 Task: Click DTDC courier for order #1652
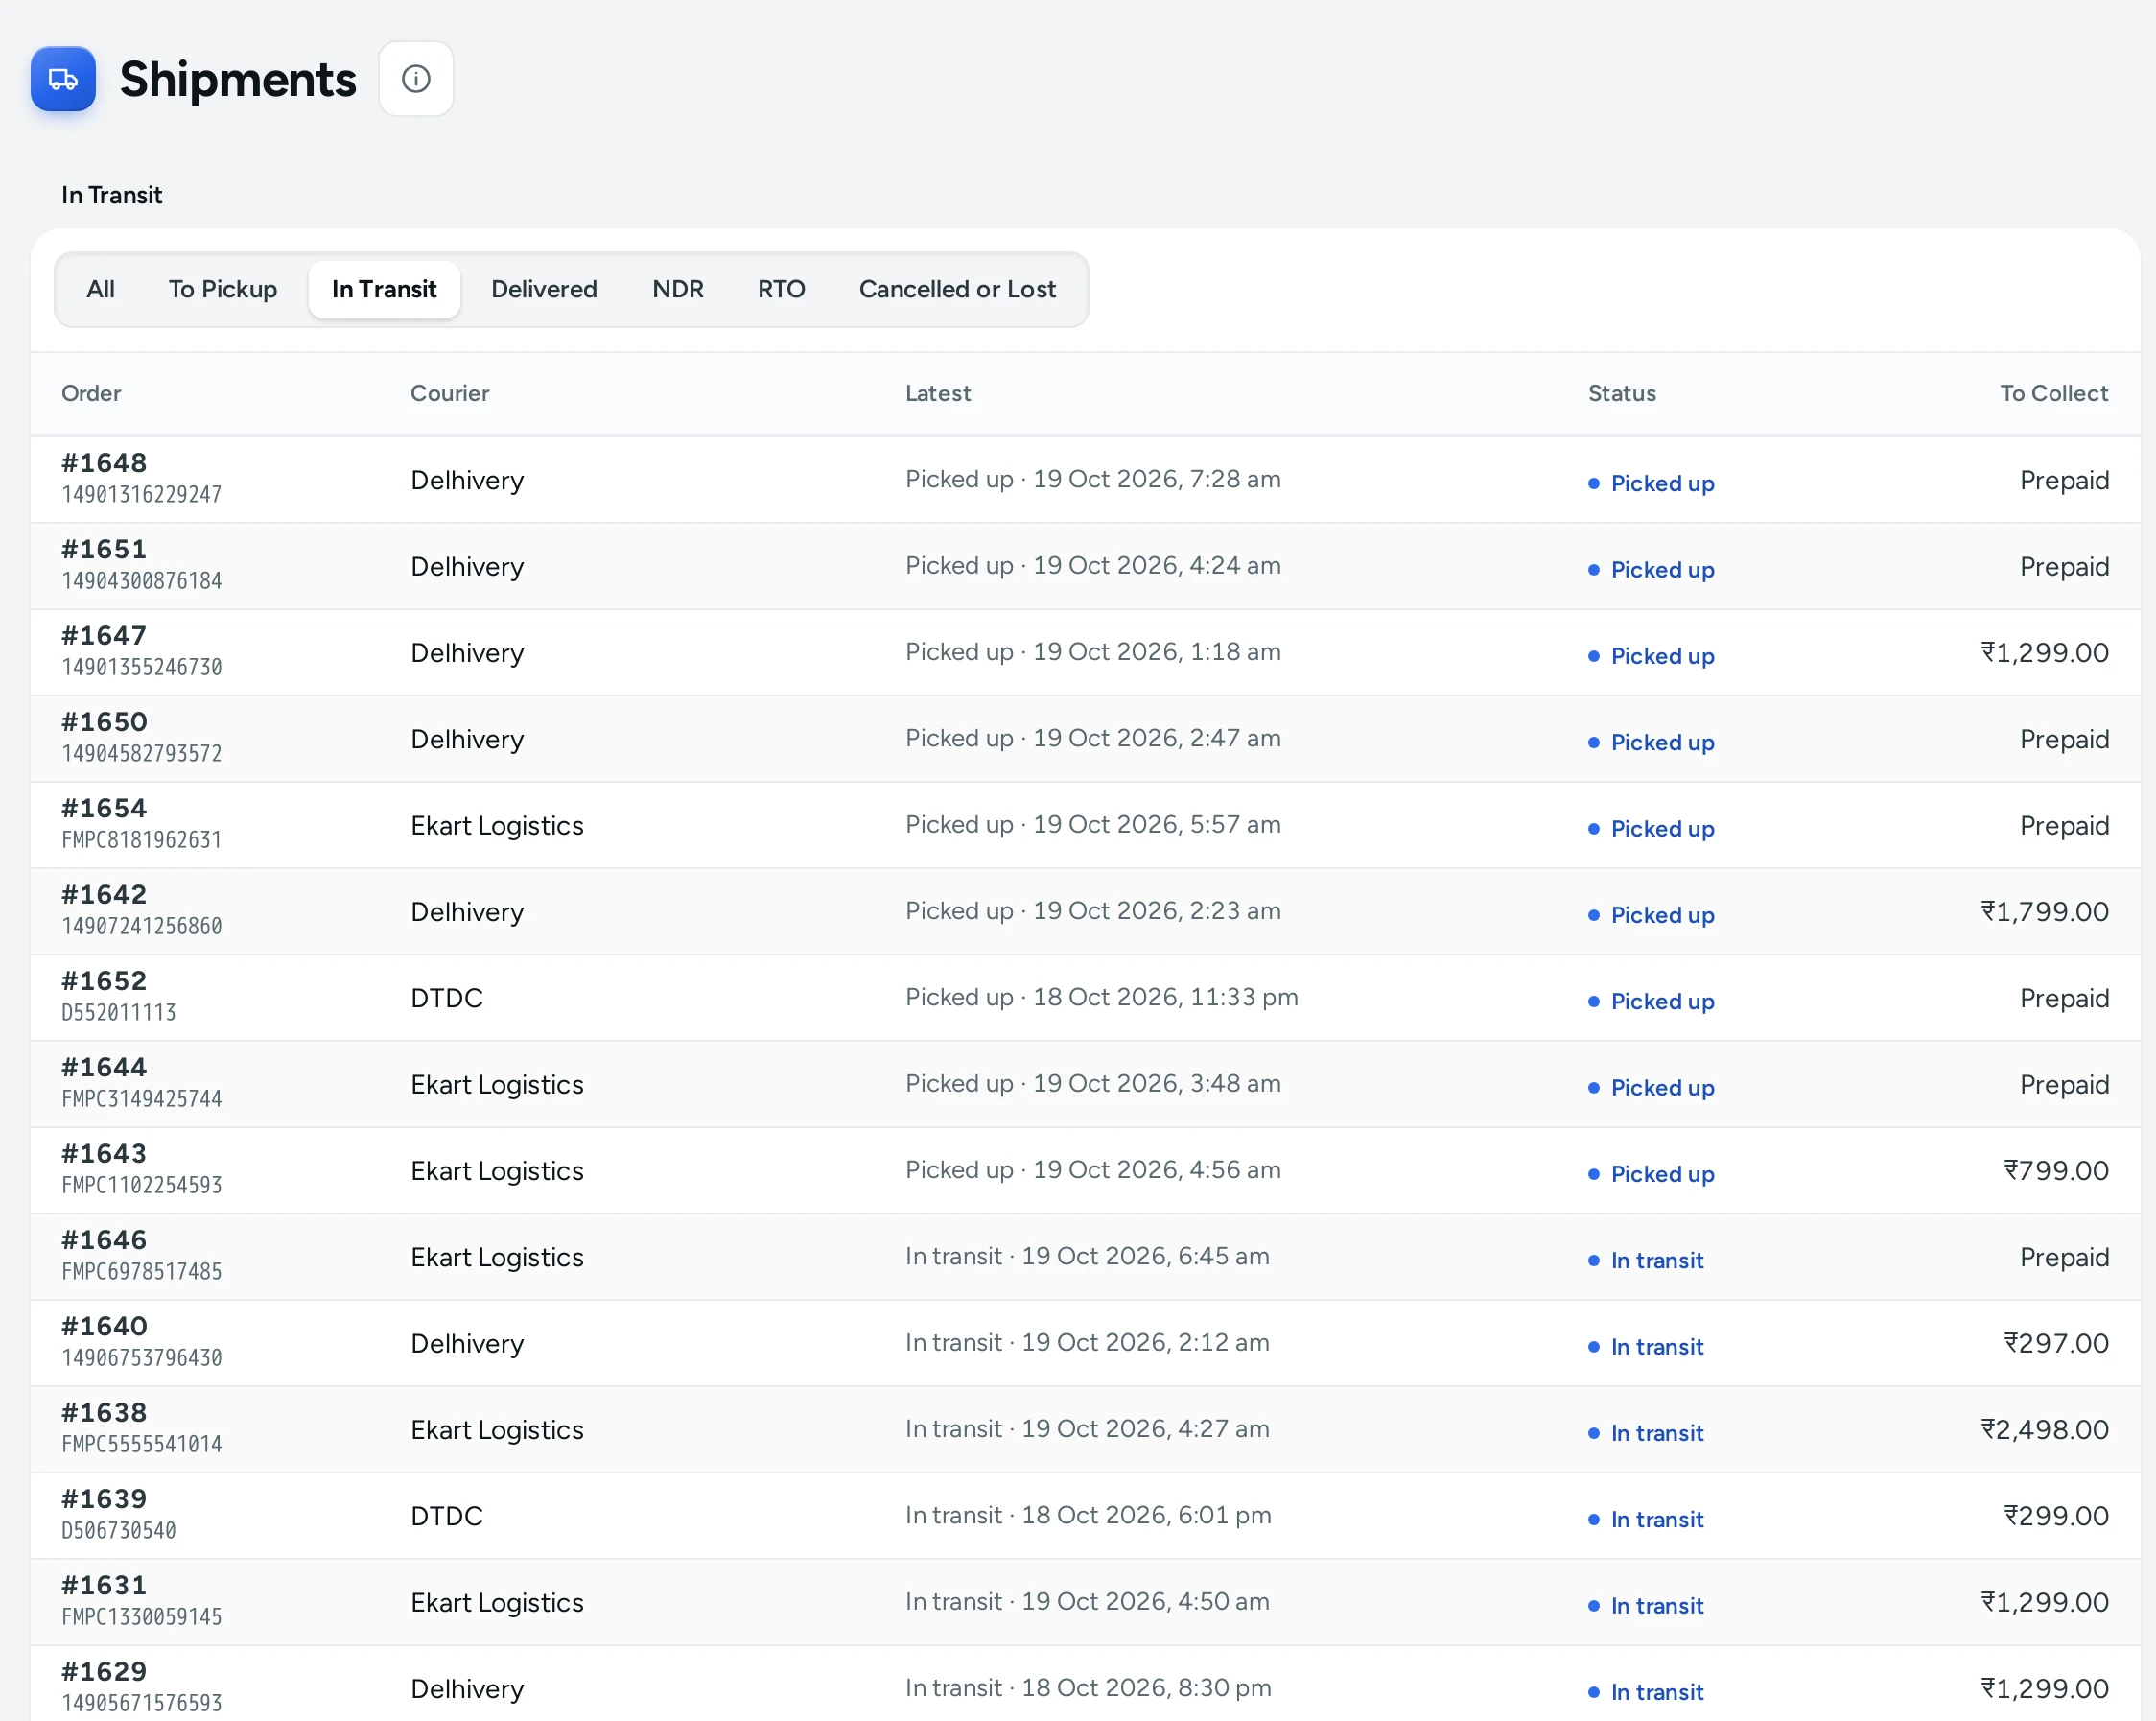[447, 998]
